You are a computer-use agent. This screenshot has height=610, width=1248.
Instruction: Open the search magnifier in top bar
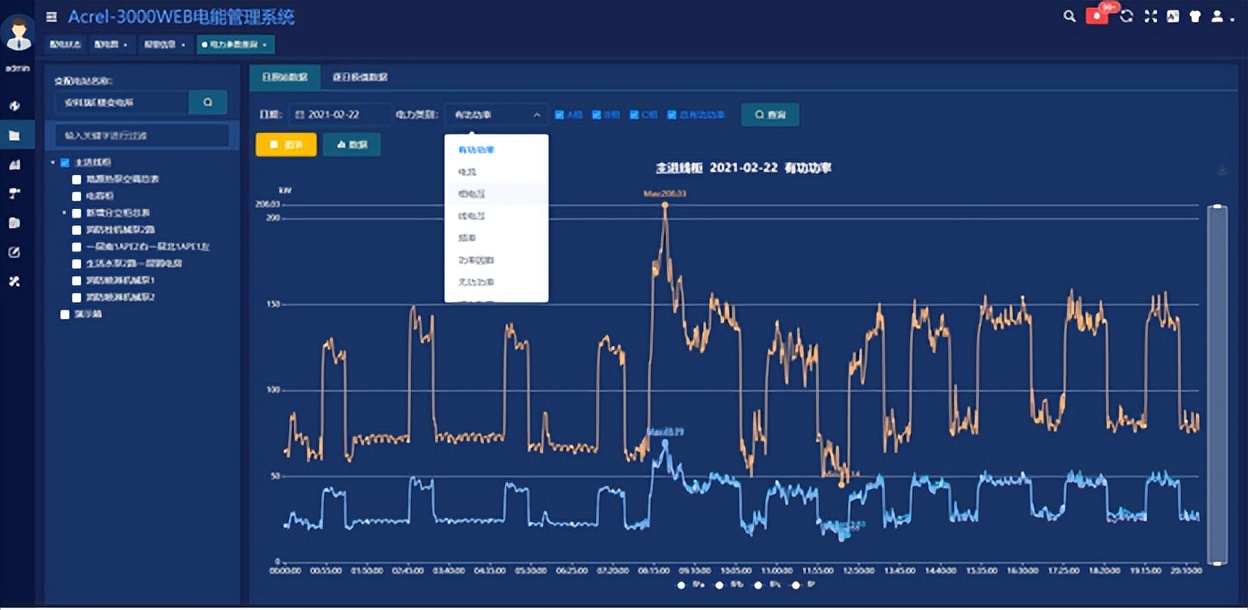[1069, 16]
